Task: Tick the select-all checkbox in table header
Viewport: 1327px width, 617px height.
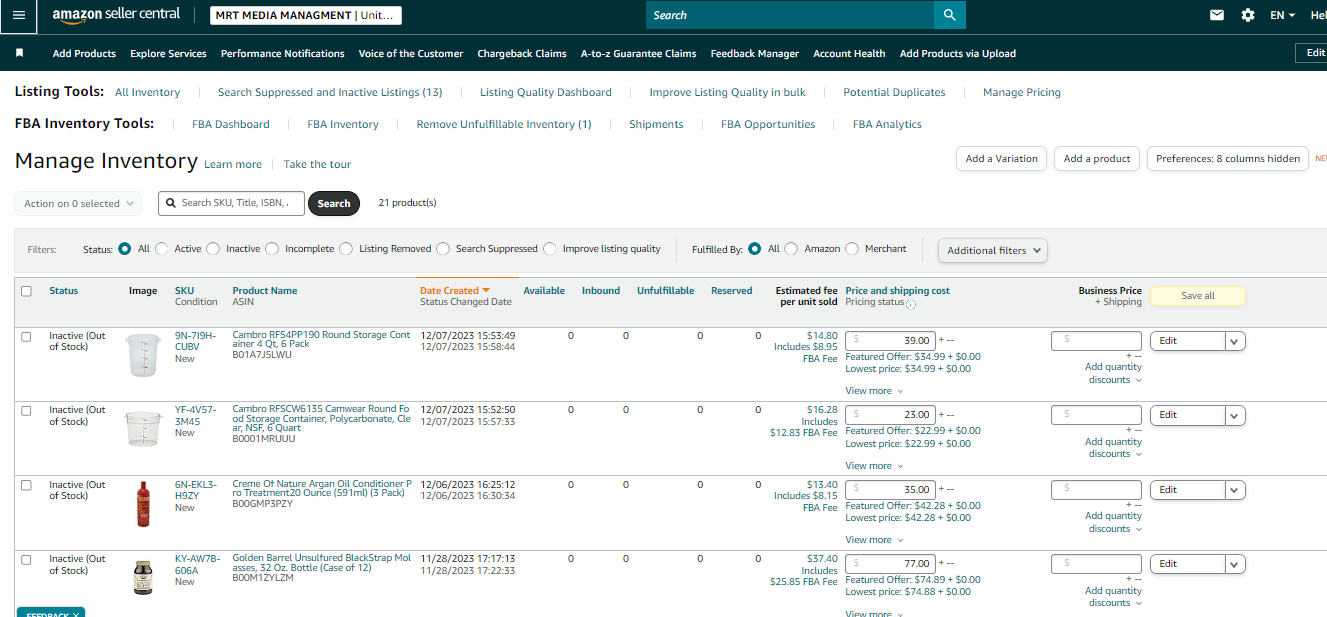Action: pos(26,291)
